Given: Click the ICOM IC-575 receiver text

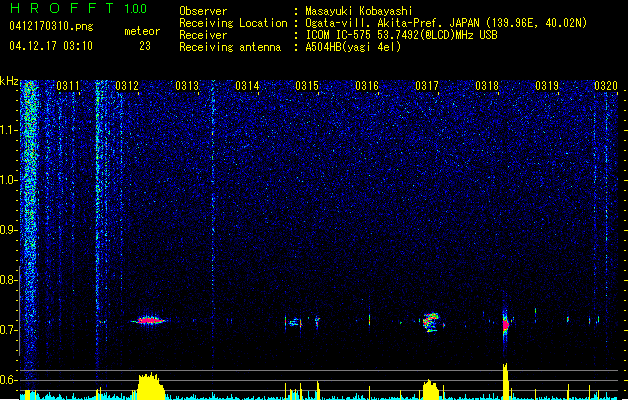Looking at the screenshot, I should [401, 35].
